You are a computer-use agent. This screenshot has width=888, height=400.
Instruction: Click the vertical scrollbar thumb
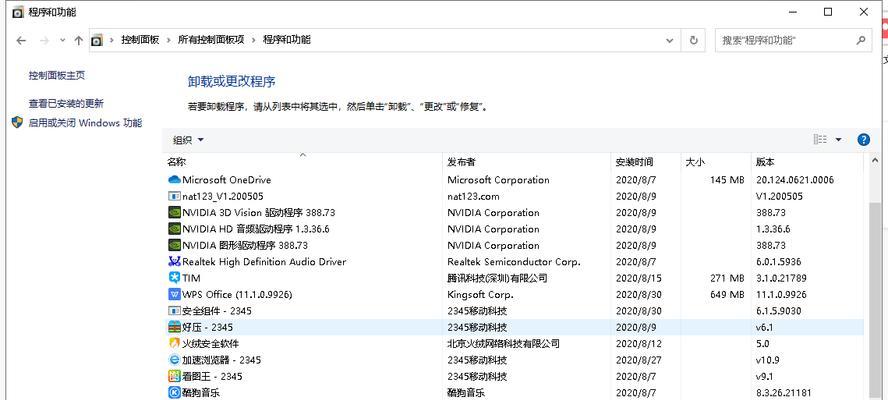point(875,300)
